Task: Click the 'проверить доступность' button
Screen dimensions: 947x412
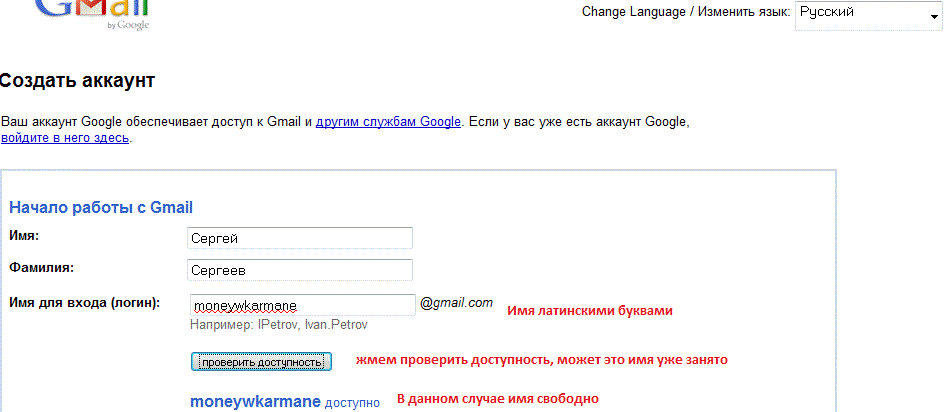Action: point(262,362)
